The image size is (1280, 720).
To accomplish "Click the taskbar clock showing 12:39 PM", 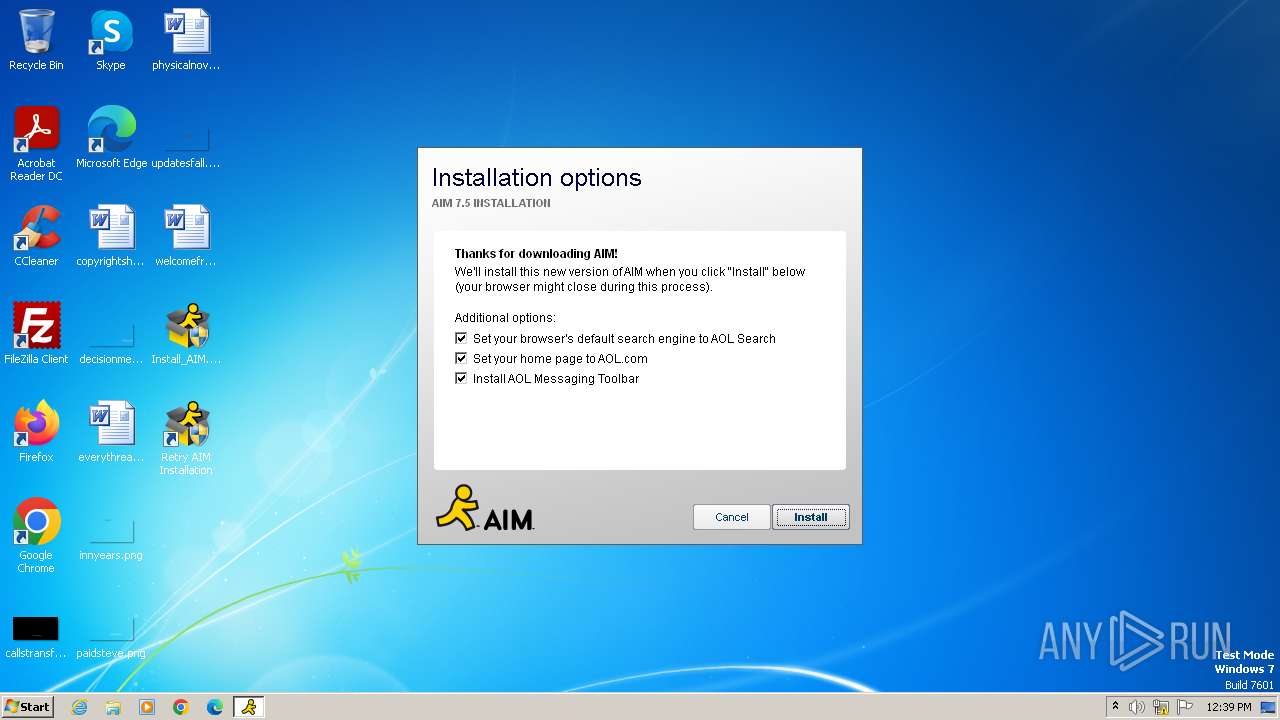I will [1229, 707].
